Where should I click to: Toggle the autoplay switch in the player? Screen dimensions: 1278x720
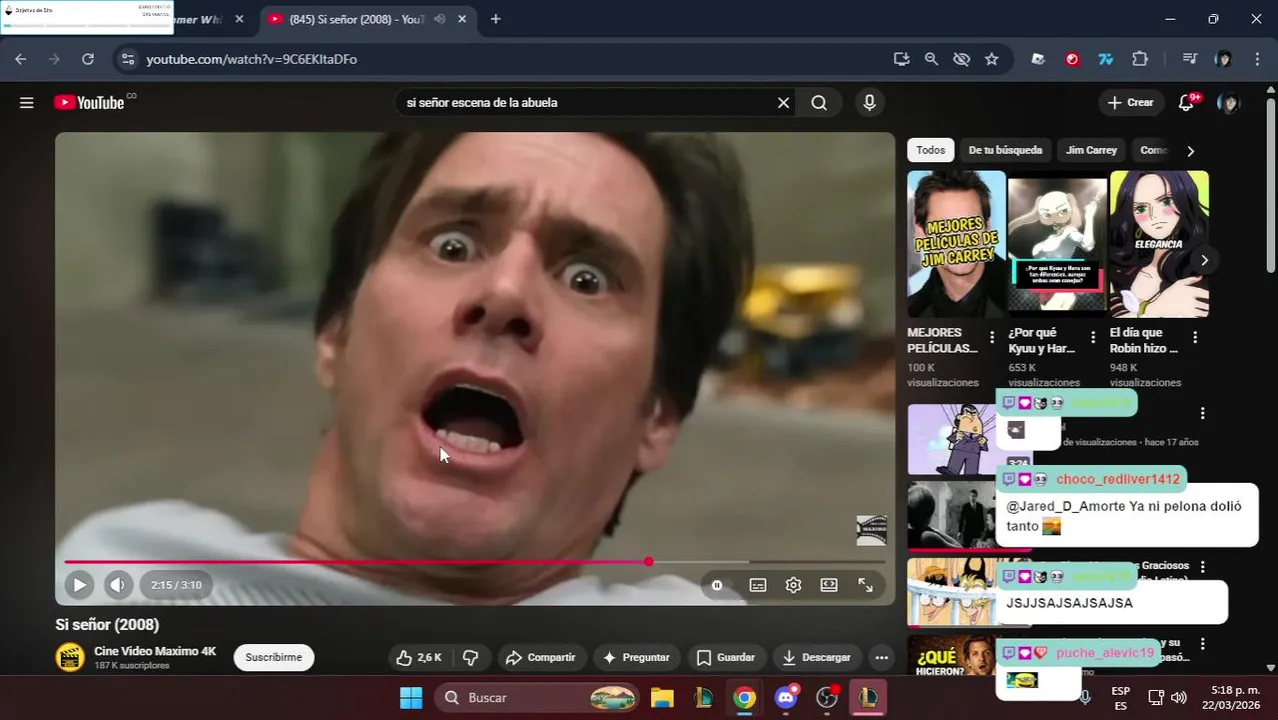tap(717, 585)
